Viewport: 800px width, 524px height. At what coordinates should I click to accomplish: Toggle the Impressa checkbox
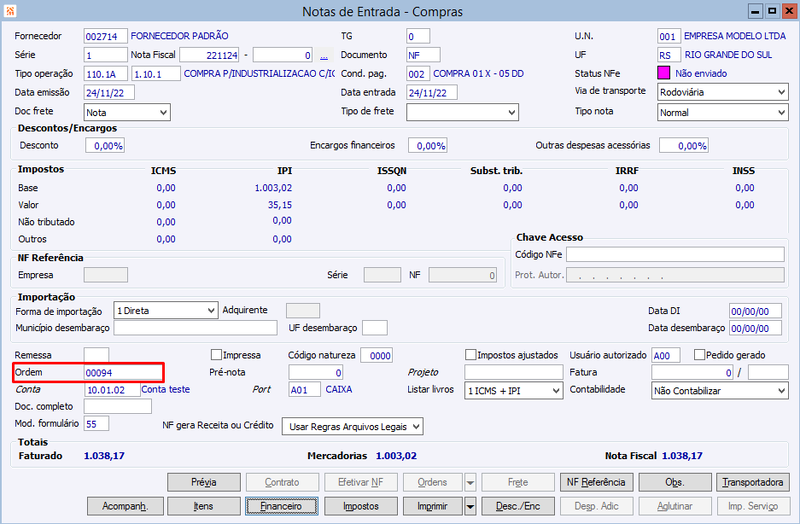point(216,355)
